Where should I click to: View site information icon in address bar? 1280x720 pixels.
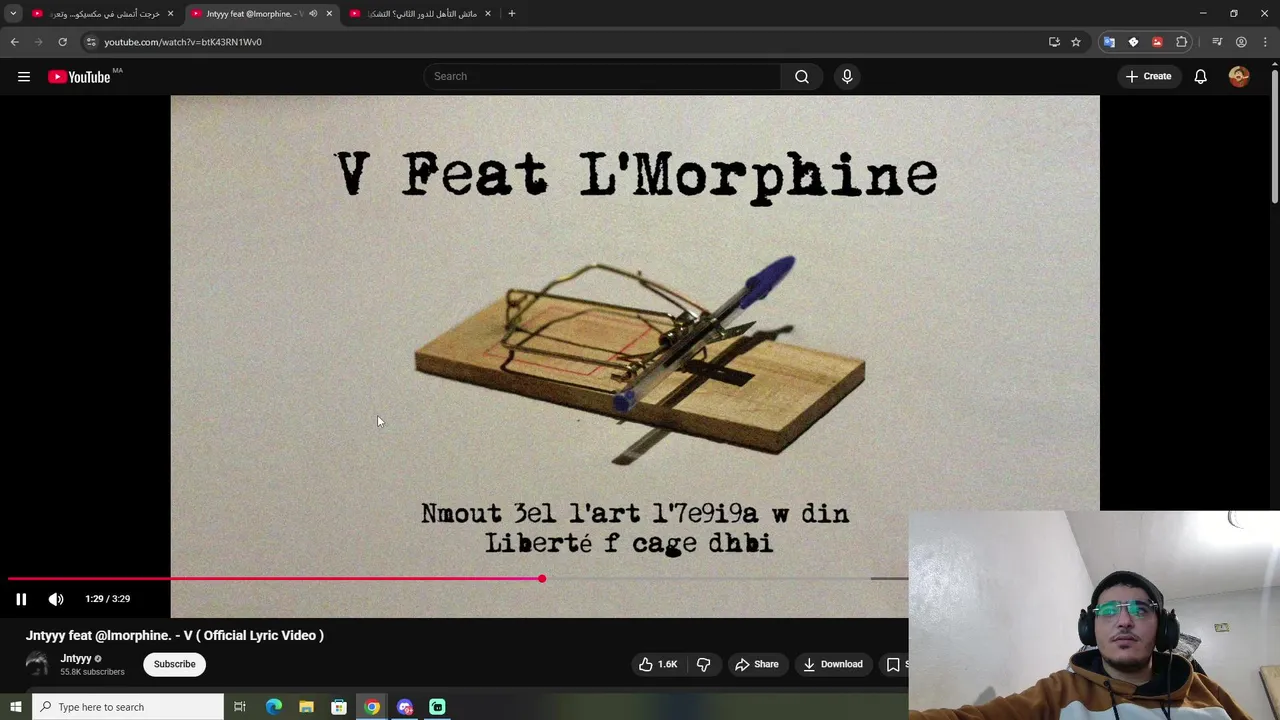(91, 42)
